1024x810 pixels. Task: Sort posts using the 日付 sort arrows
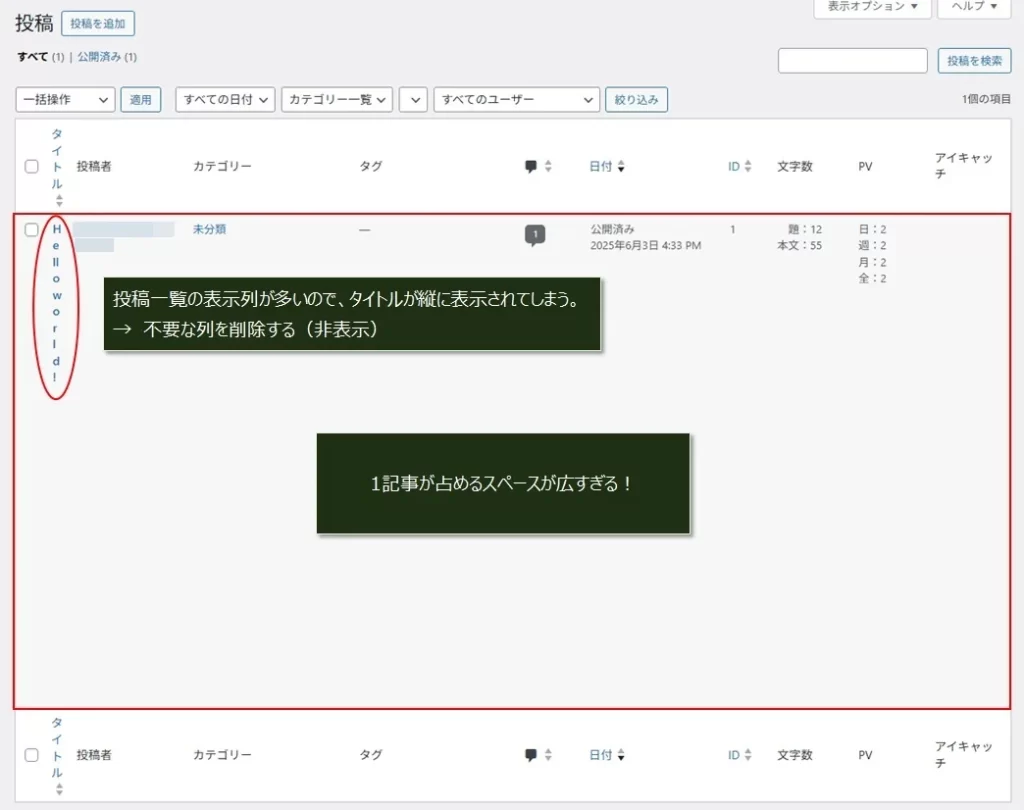point(622,166)
